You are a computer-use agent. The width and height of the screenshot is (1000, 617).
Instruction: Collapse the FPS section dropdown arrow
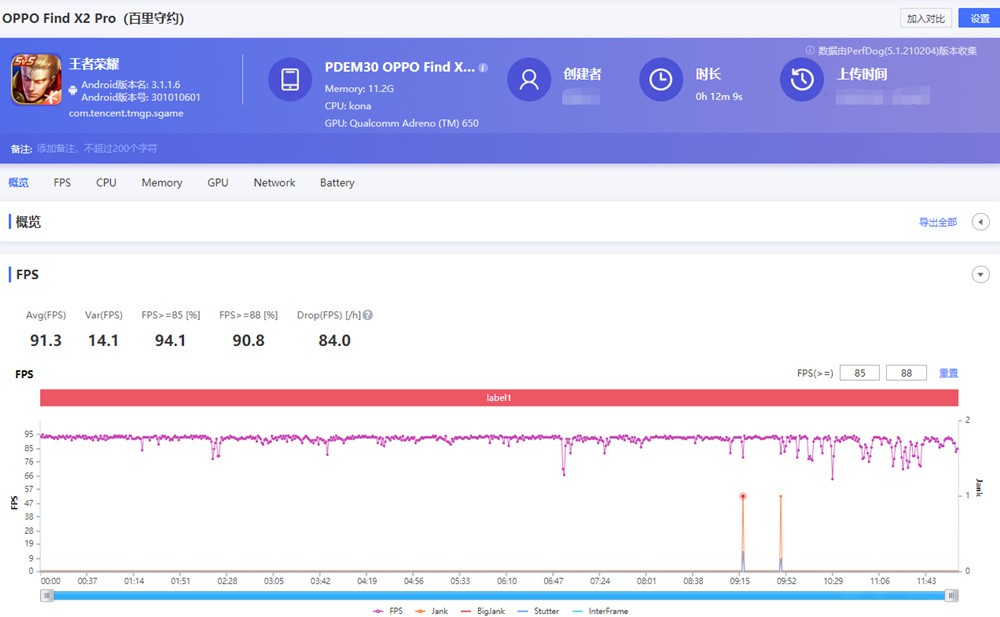click(x=980, y=274)
